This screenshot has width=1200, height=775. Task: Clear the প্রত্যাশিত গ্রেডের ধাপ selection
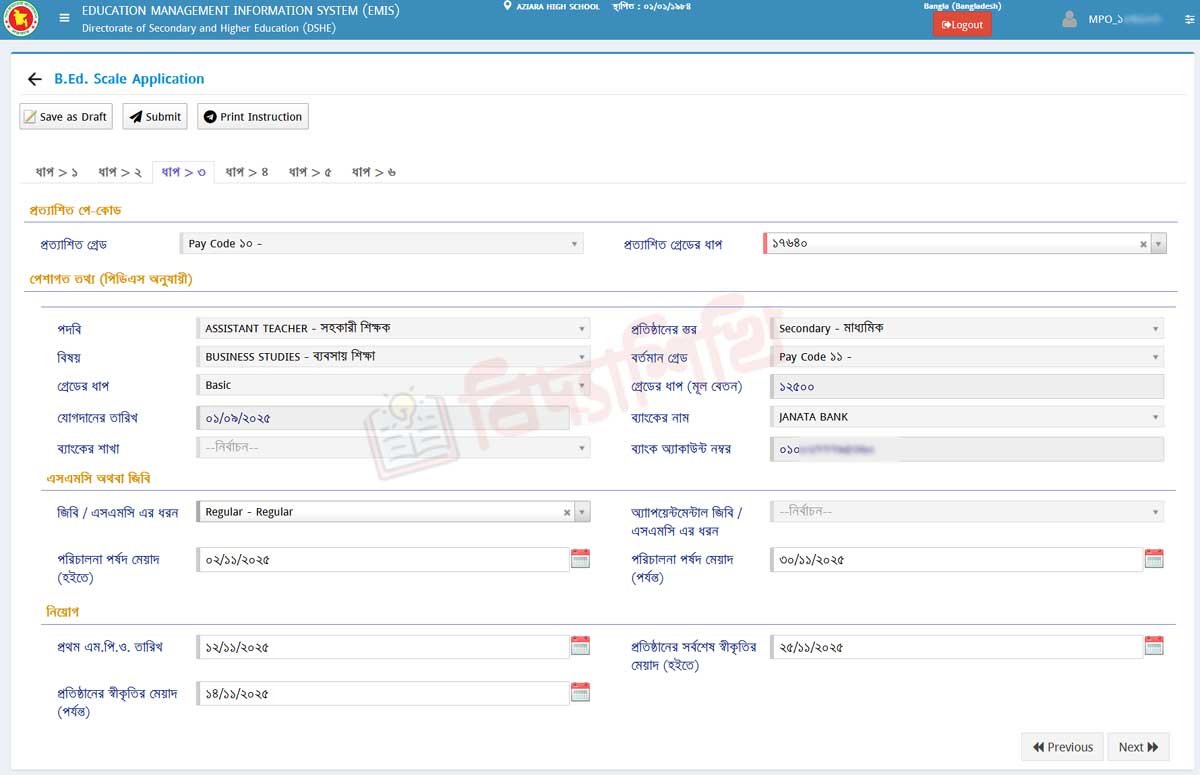[1143, 244]
